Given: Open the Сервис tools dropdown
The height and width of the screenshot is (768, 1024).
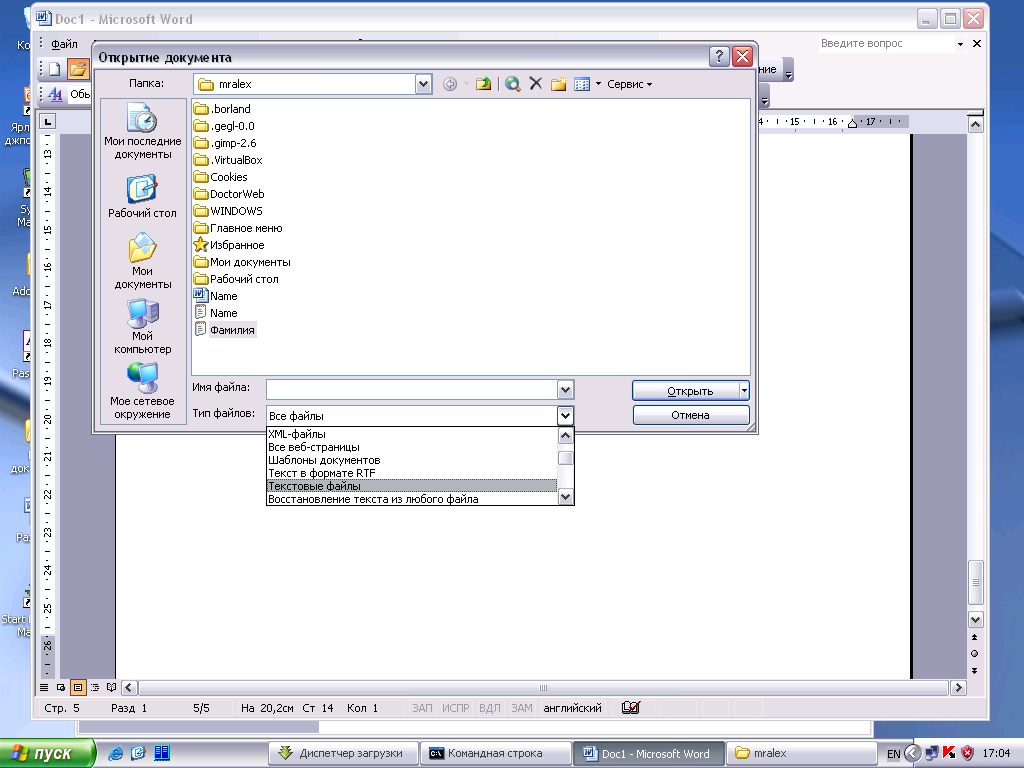Looking at the screenshot, I should pos(629,84).
